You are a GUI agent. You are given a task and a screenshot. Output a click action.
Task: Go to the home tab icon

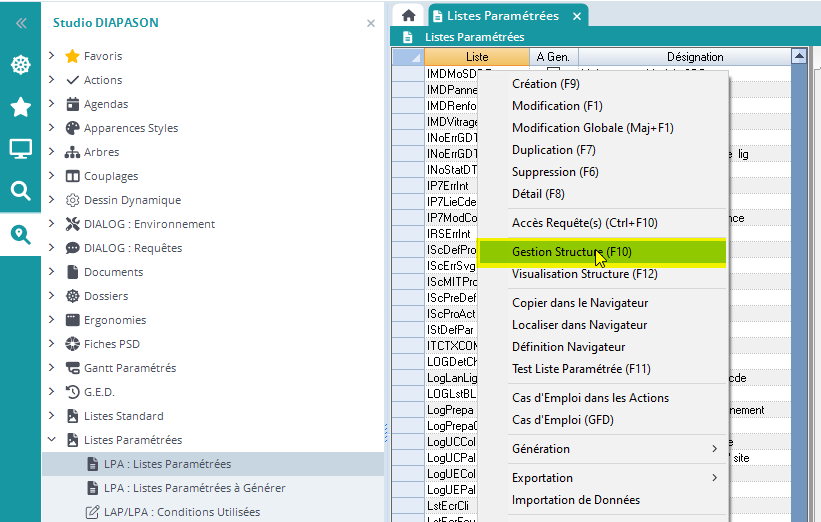click(408, 16)
